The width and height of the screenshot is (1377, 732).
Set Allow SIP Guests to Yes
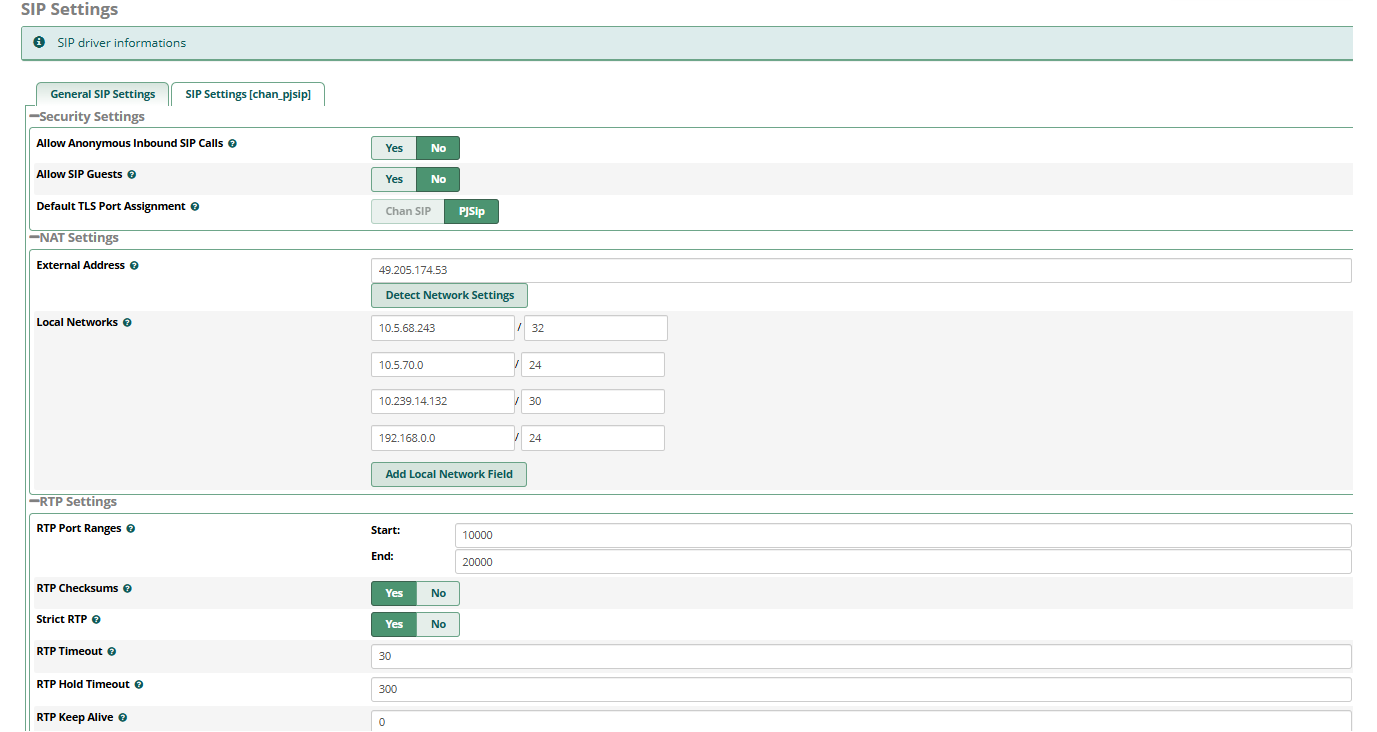[x=394, y=179]
